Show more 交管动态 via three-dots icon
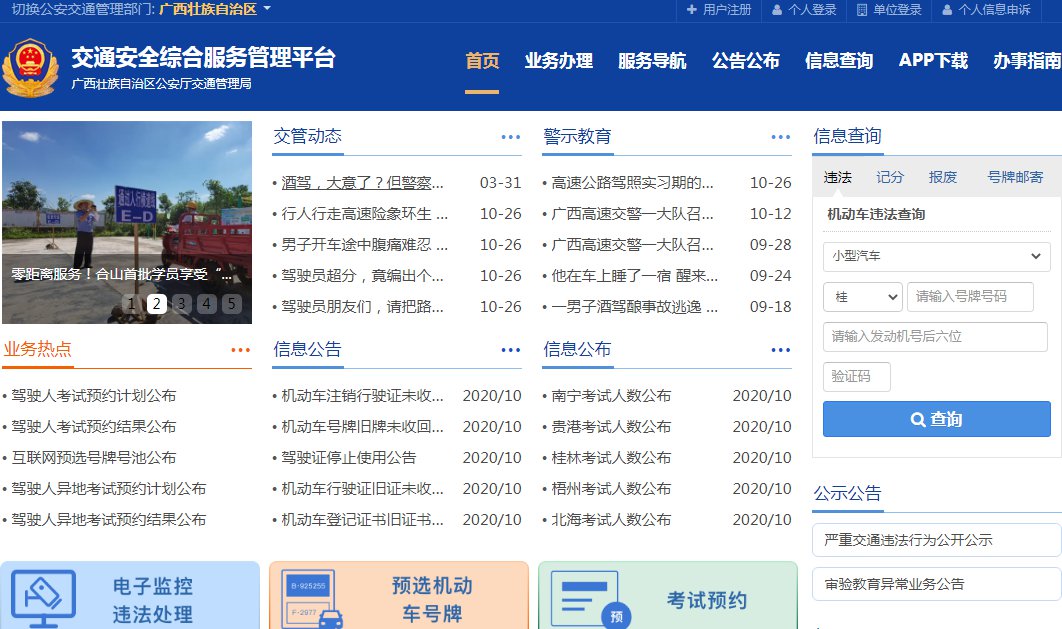Screen dimensions: 1062x629 (510, 137)
